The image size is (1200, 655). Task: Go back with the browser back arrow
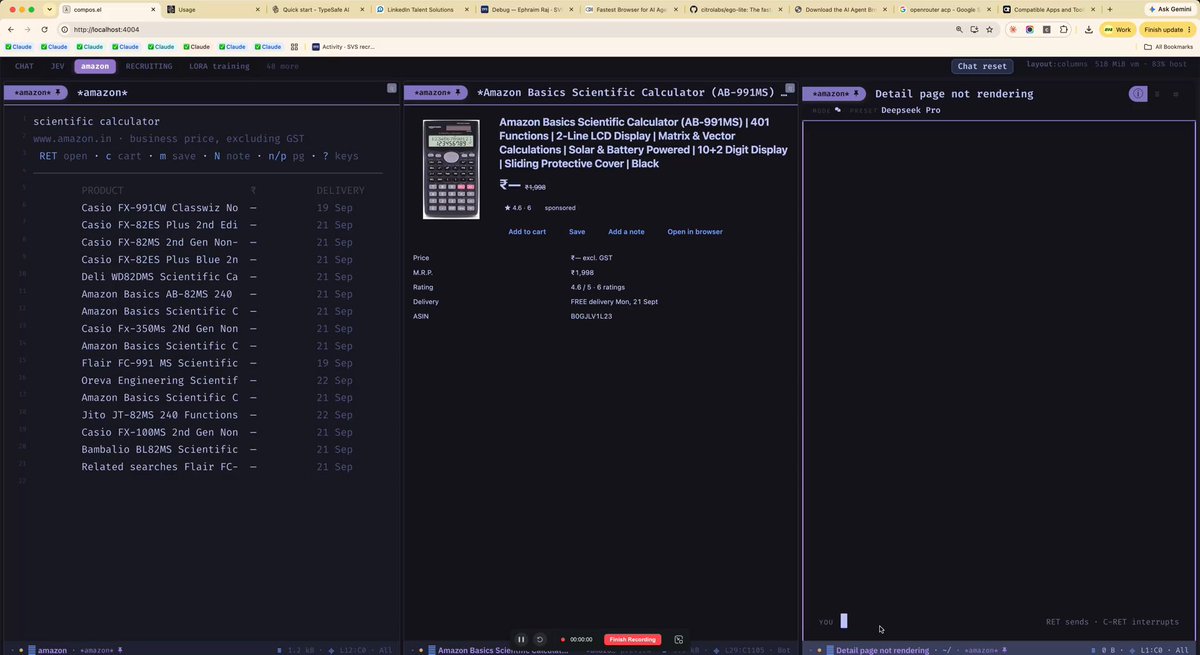(x=11, y=29)
